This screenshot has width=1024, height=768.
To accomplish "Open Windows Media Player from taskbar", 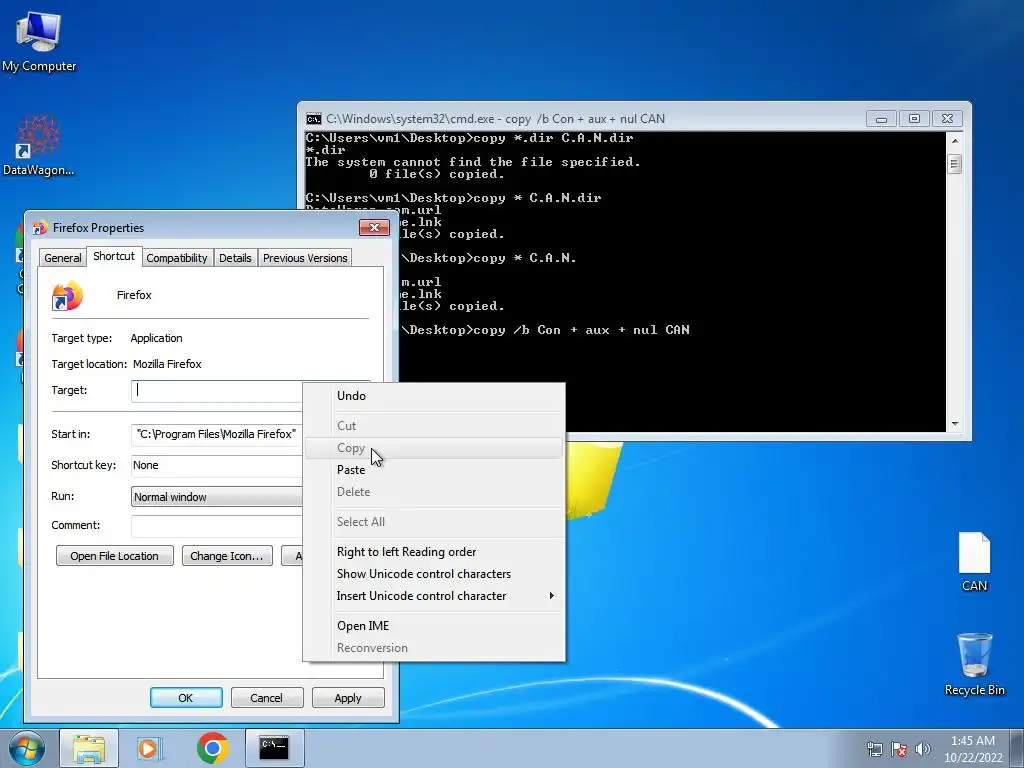I will [x=150, y=748].
